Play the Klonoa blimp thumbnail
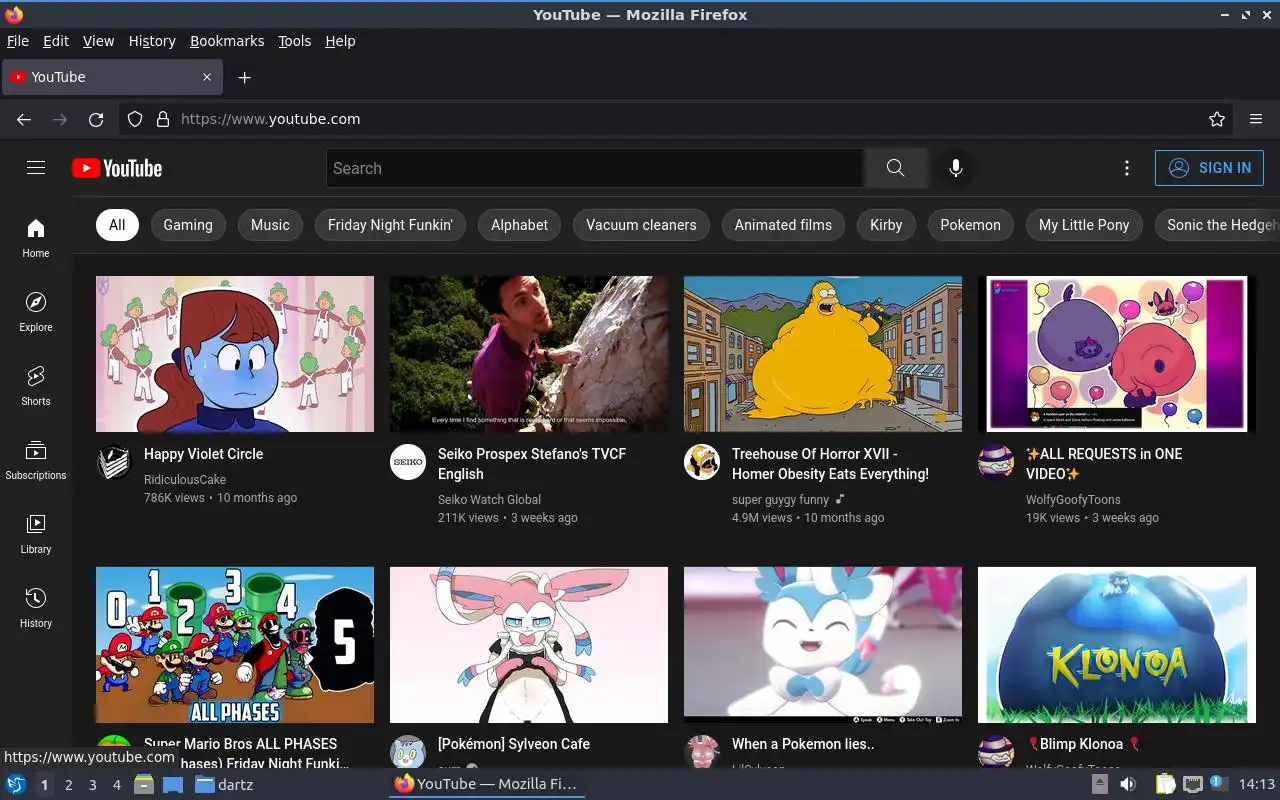 (1117, 645)
